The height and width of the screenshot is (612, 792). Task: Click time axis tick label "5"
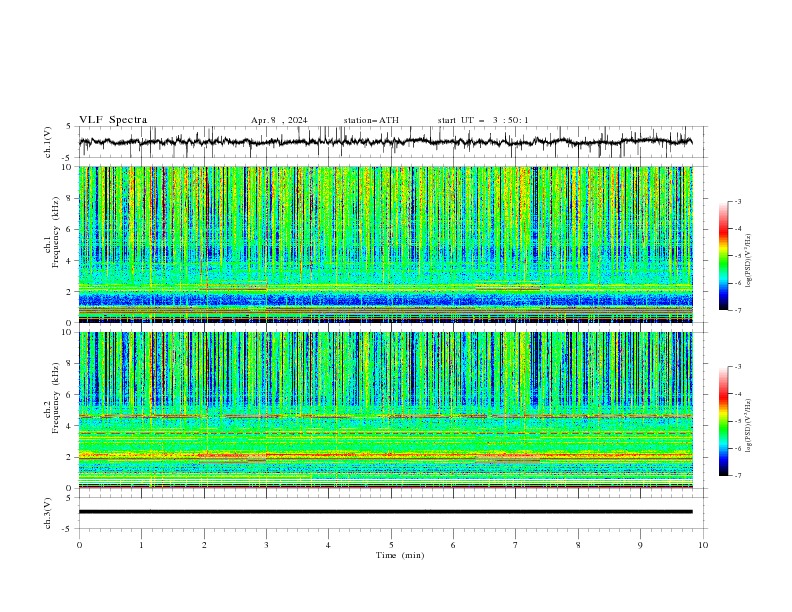click(391, 545)
